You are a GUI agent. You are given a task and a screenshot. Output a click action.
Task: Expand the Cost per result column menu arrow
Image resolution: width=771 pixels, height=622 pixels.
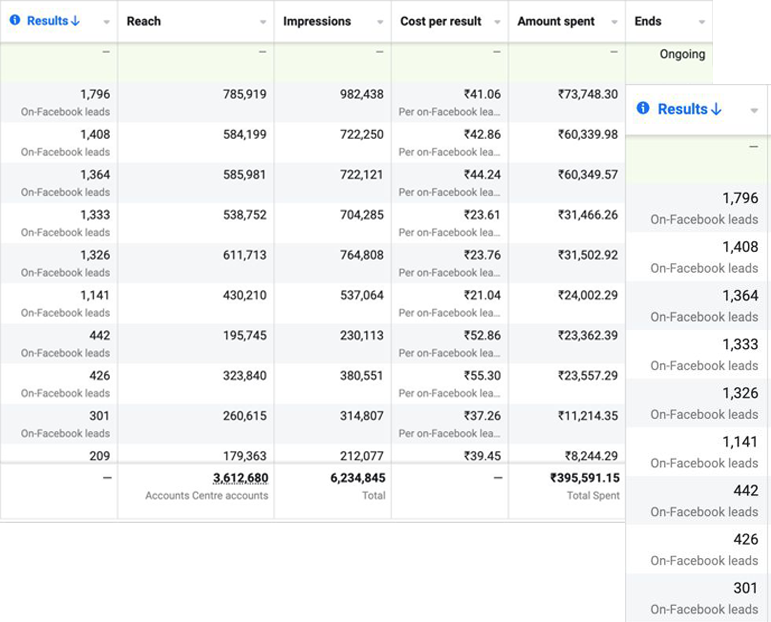coord(497,22)
